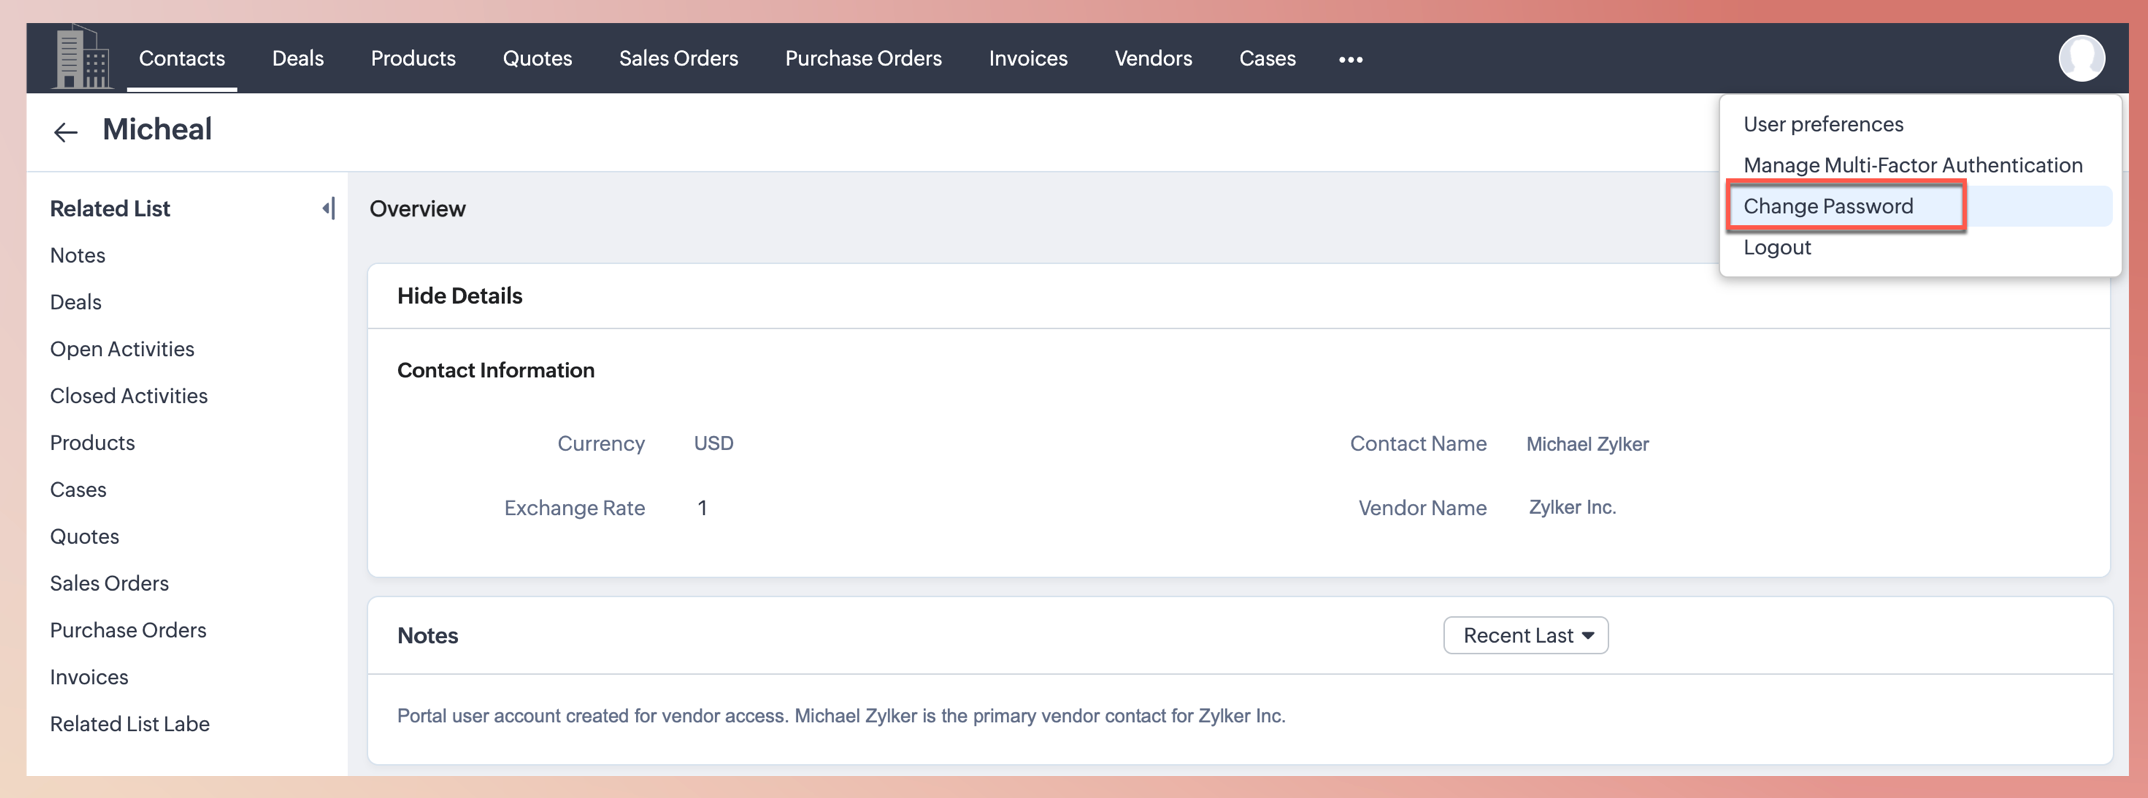Switch to the Deals tab

(297, 58)
